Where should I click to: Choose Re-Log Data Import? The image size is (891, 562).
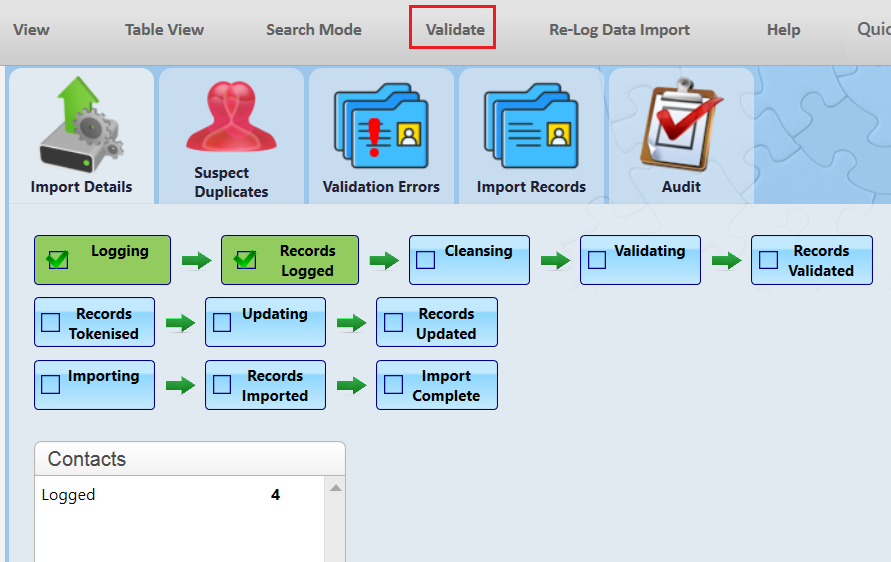tap(619, 30)
